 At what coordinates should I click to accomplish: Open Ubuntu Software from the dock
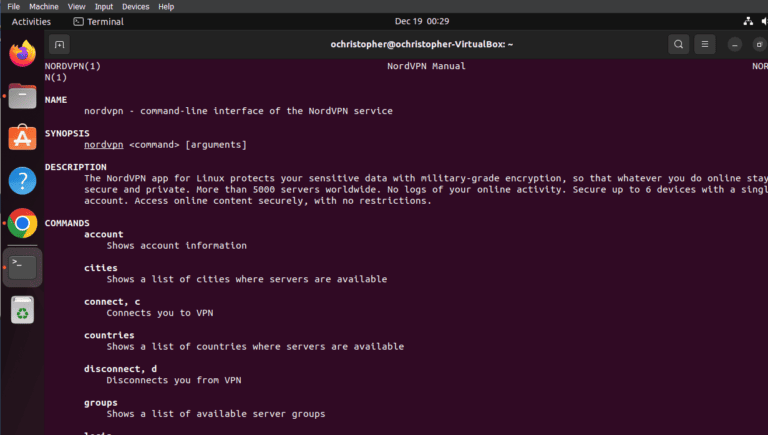tap(22, 138)
